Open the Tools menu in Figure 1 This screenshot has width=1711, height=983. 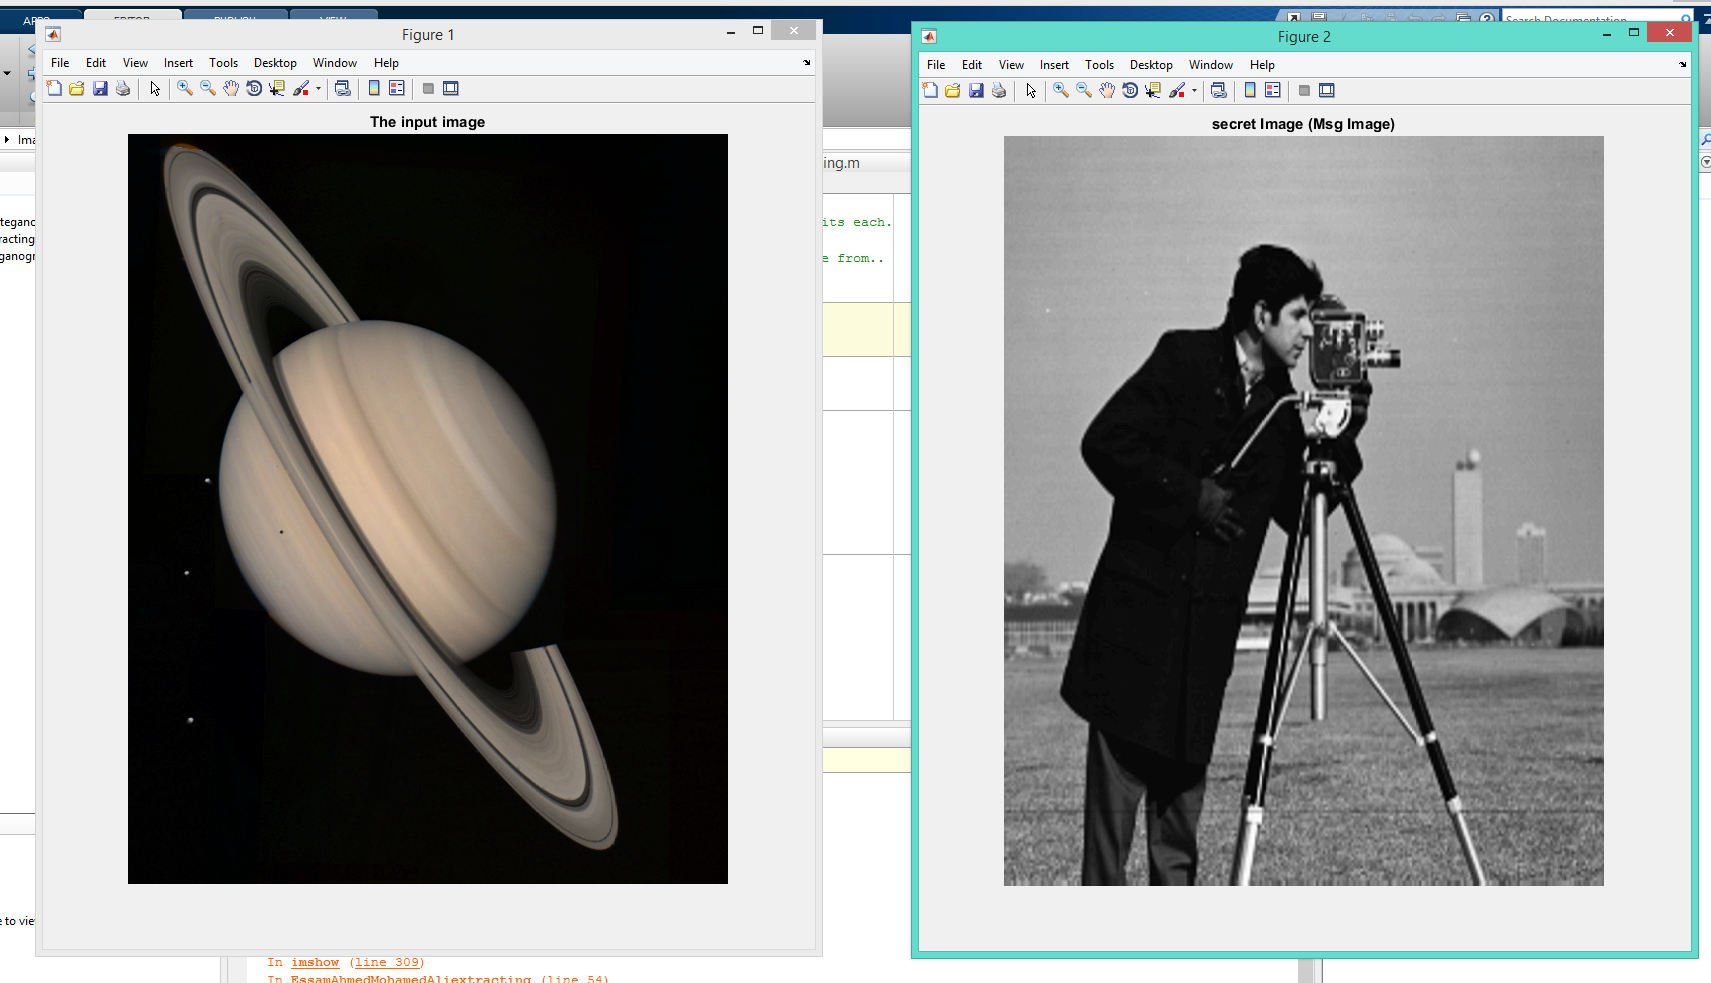pos(223,62)
